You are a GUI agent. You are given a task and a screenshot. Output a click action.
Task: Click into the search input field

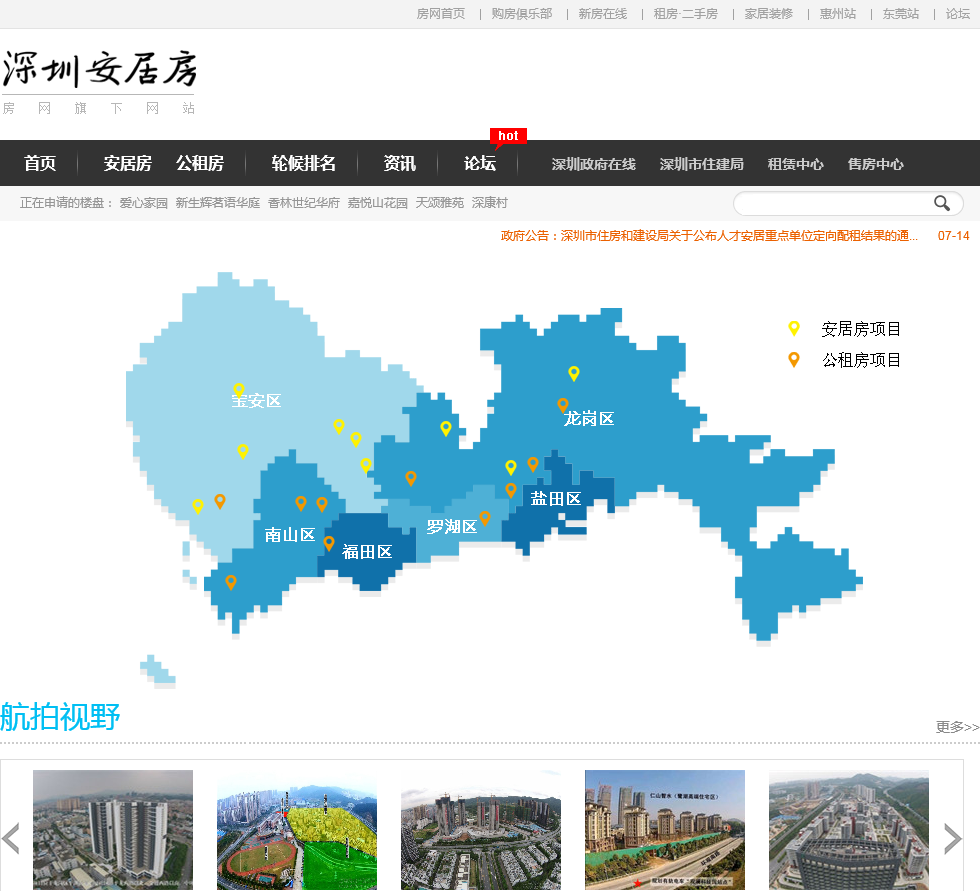click(834, 203)
